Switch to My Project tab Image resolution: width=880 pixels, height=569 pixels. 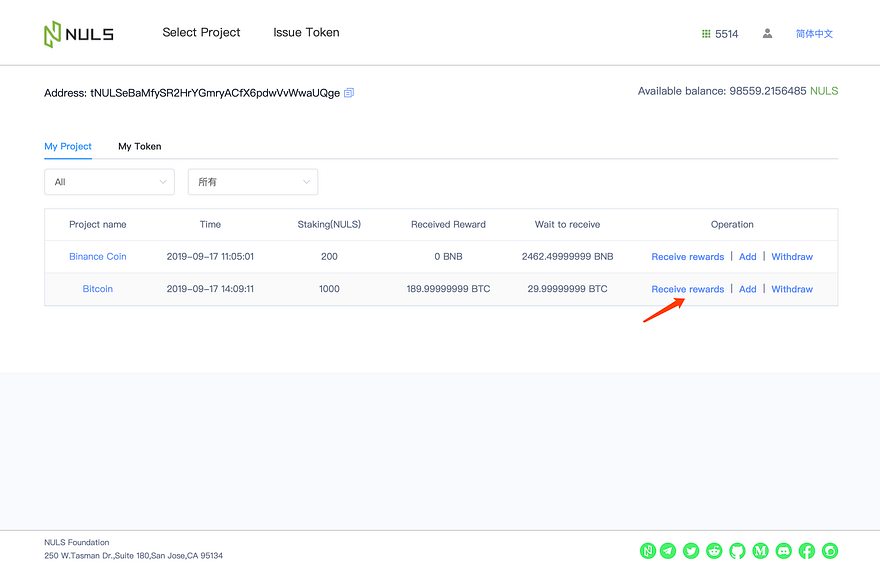(68, 146)
